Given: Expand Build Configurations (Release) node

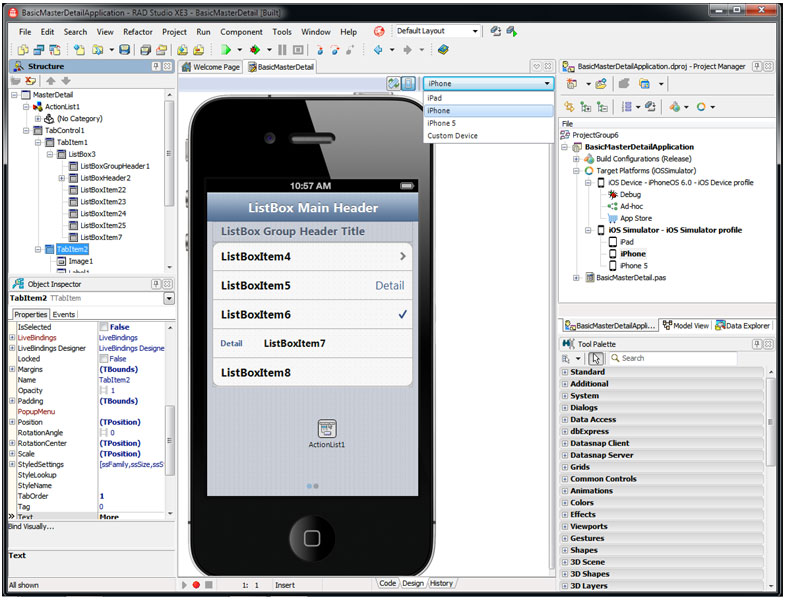Looking at the screenshot, I should coord(576,159).
